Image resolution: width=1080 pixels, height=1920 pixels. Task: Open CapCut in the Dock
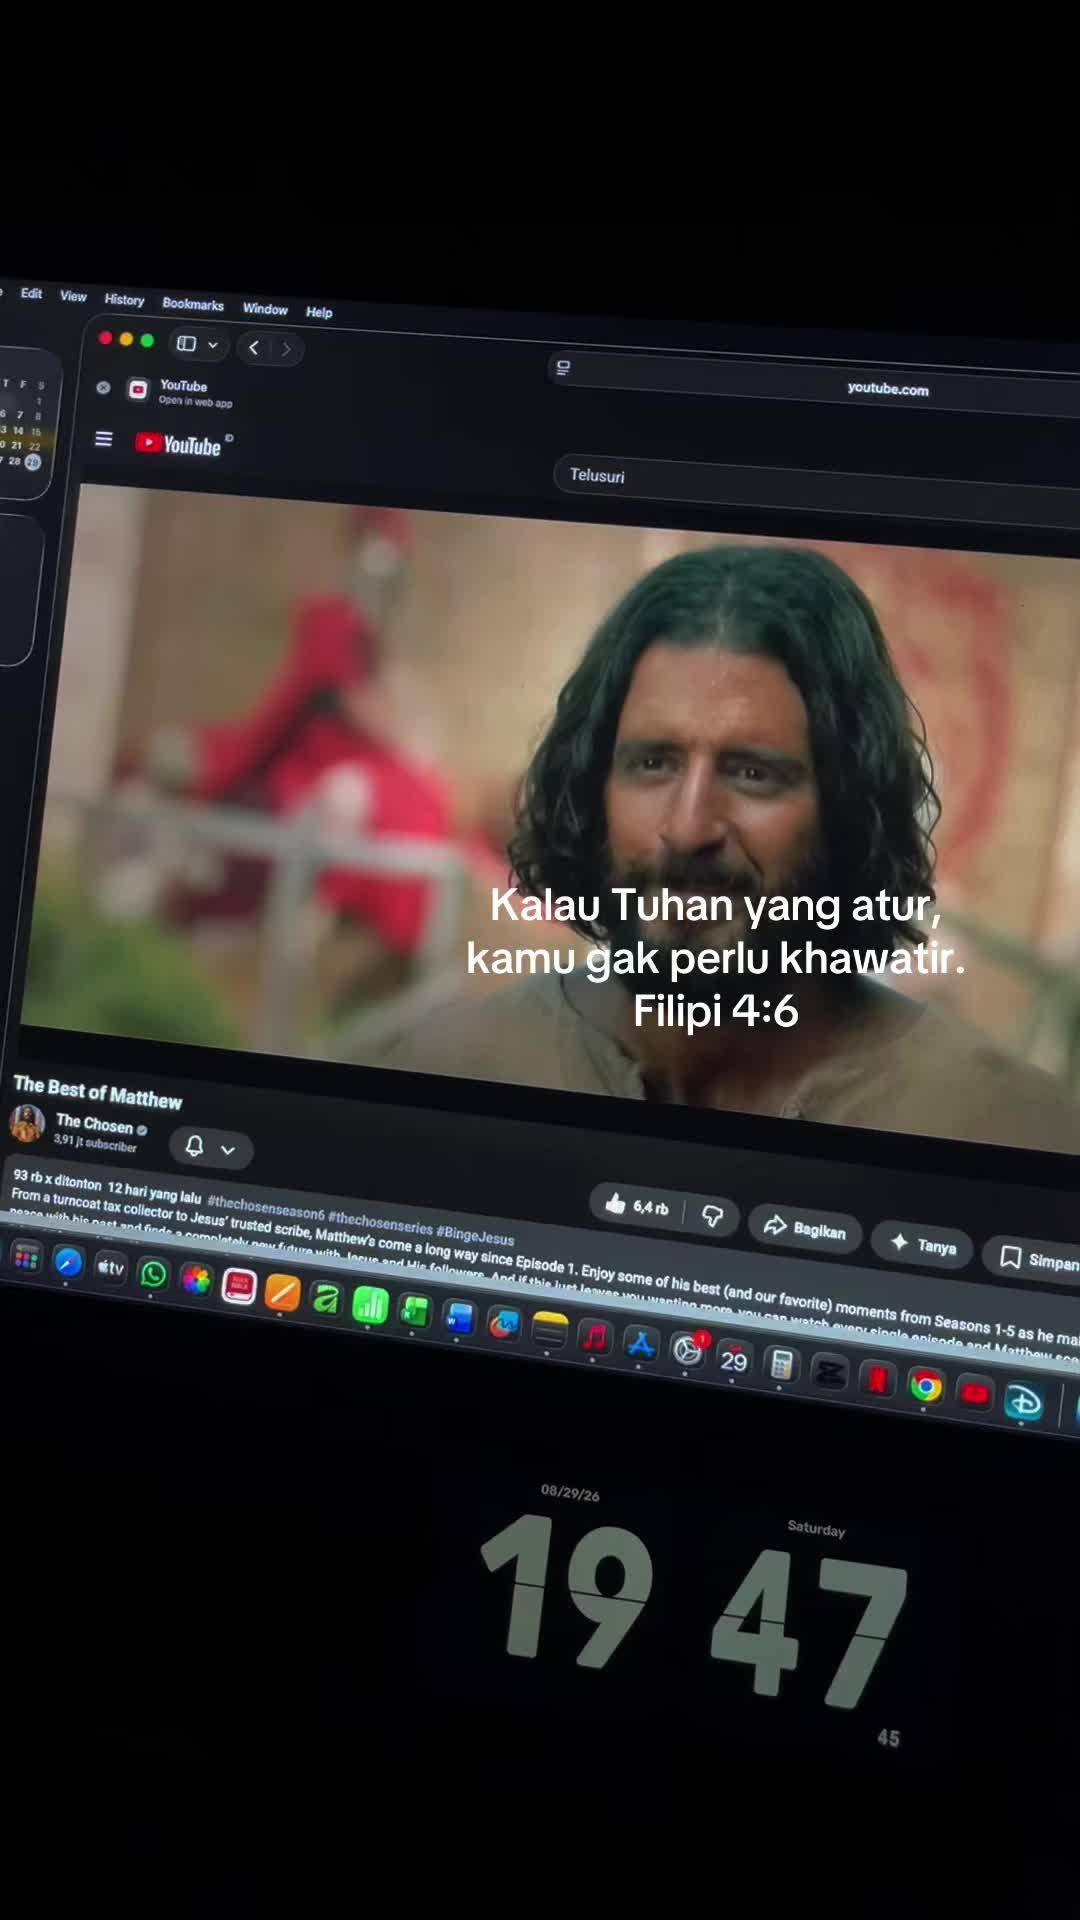pos(830,1373)
